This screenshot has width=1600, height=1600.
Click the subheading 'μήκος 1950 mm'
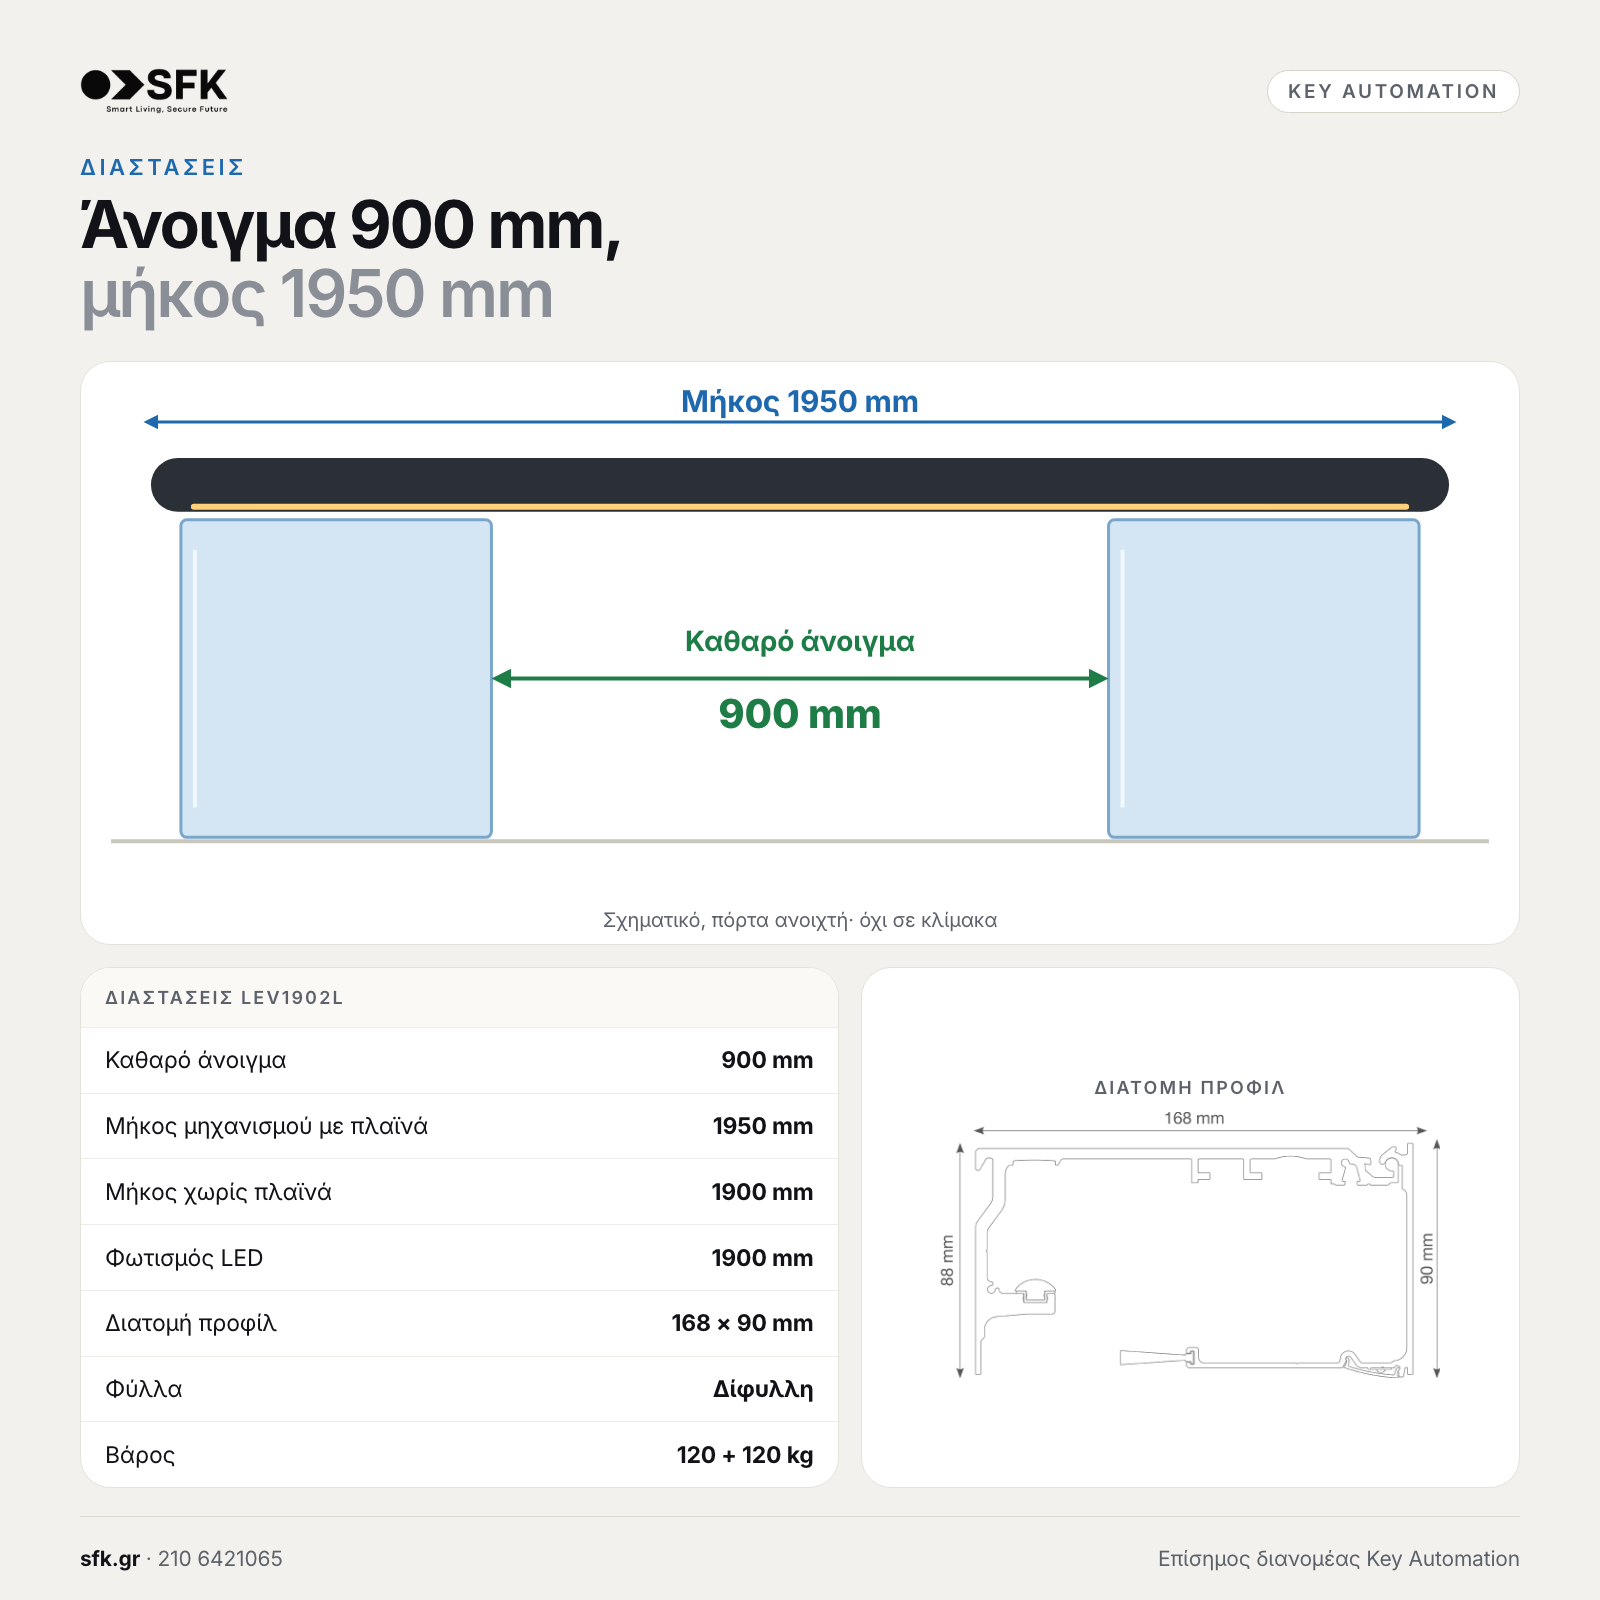tap(316, 296)
